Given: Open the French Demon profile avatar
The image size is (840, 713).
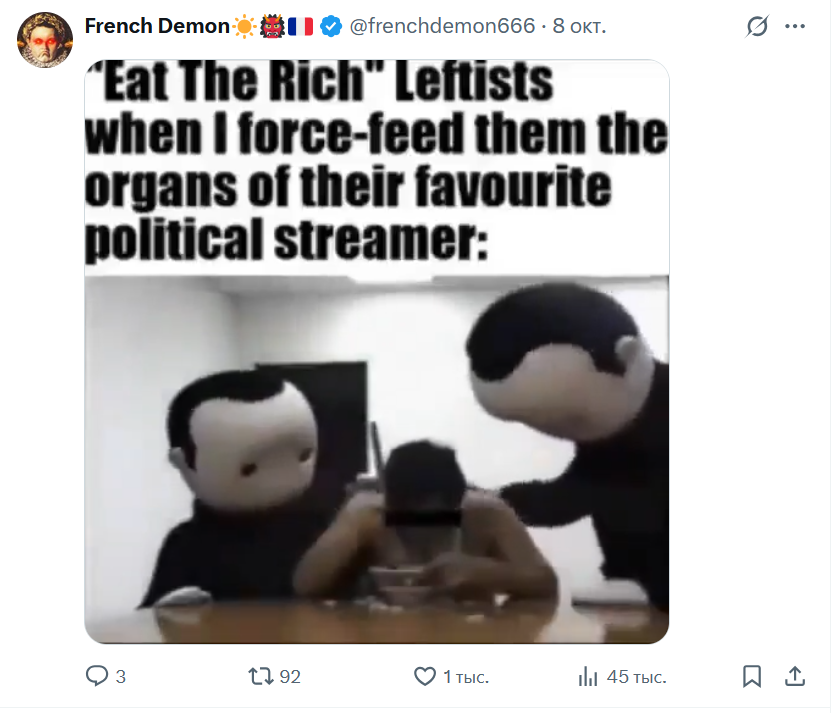Looking at the screenshot, I should [45, 40].
